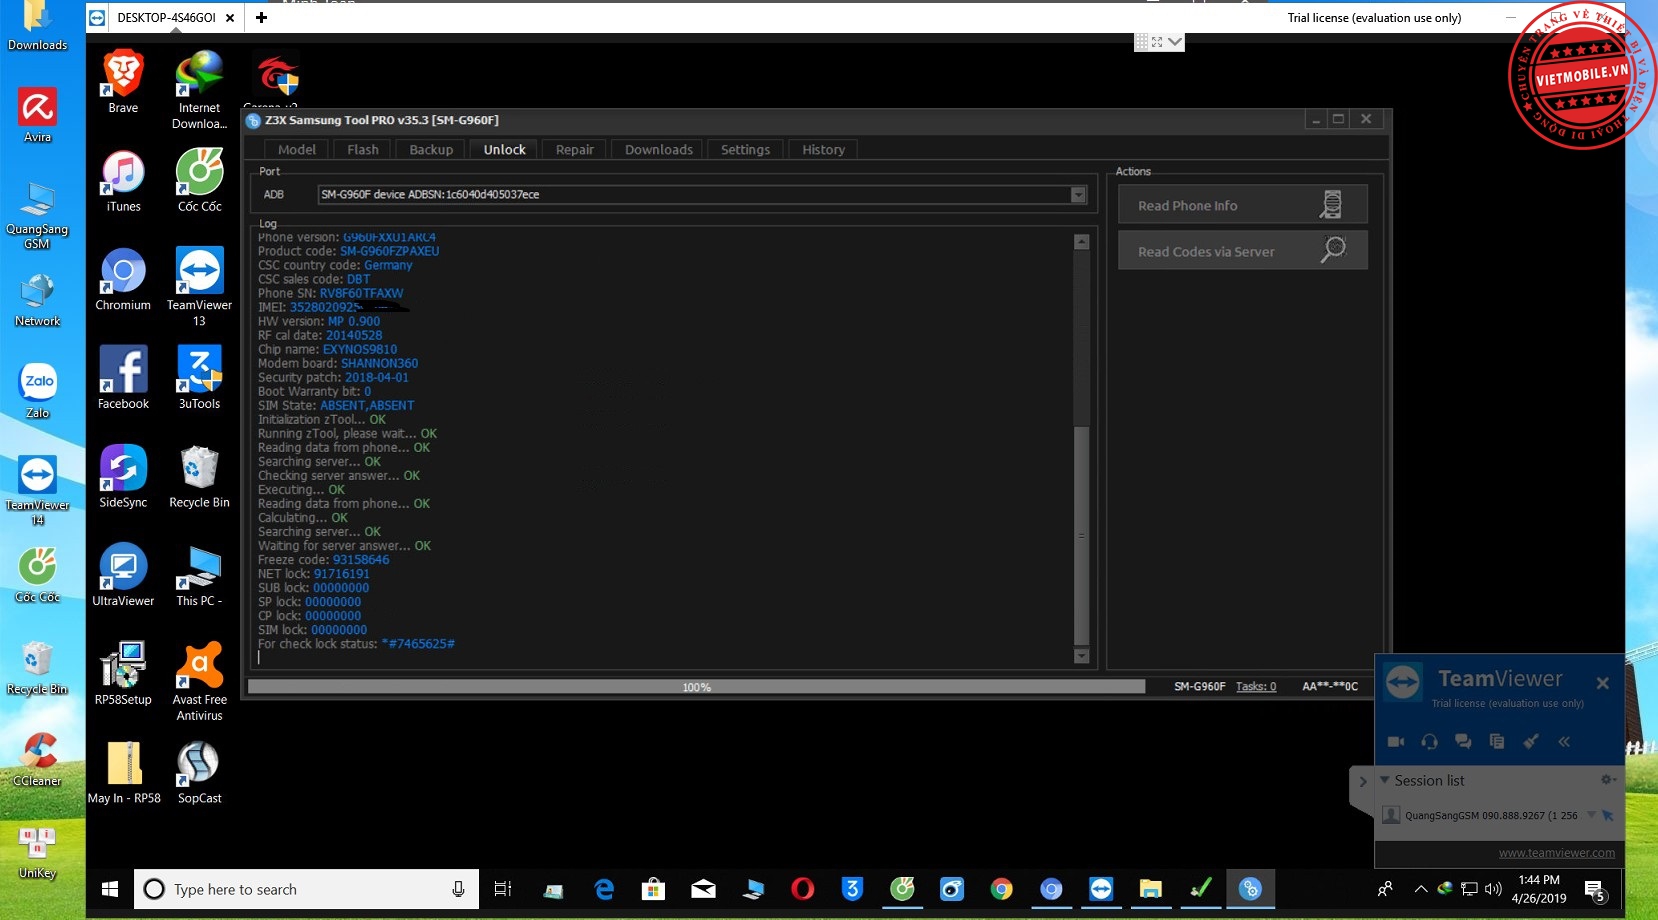Select the Repair tab
The height and width of the screenshot is (920, 1658).
coord(574,149)
